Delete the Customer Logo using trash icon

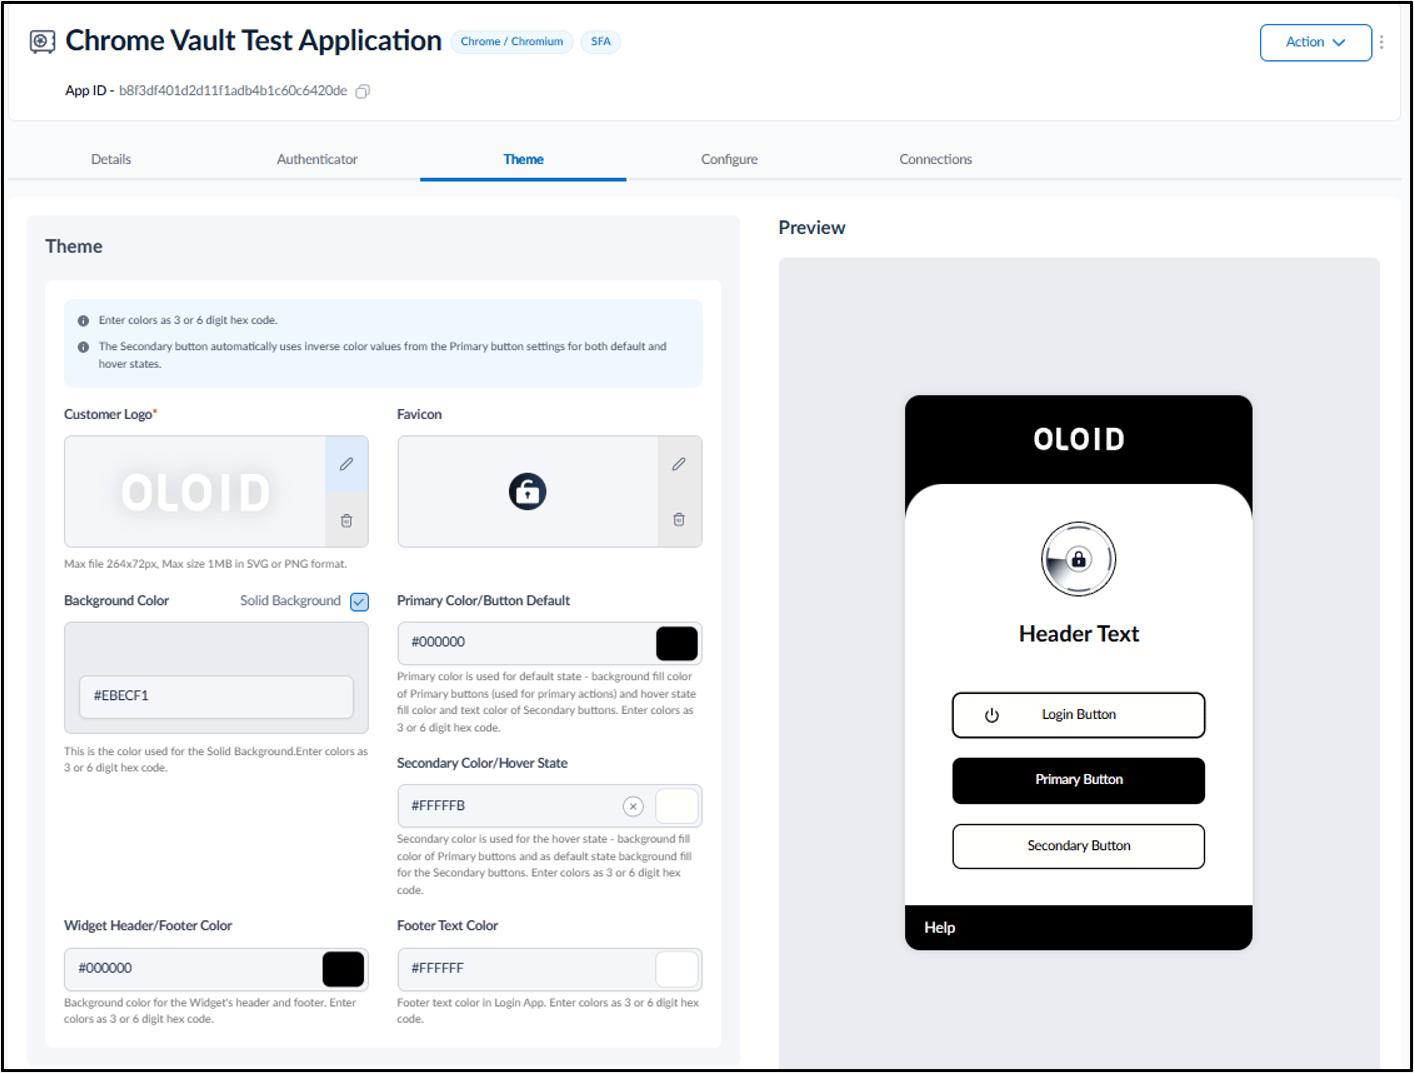[346, 520]
